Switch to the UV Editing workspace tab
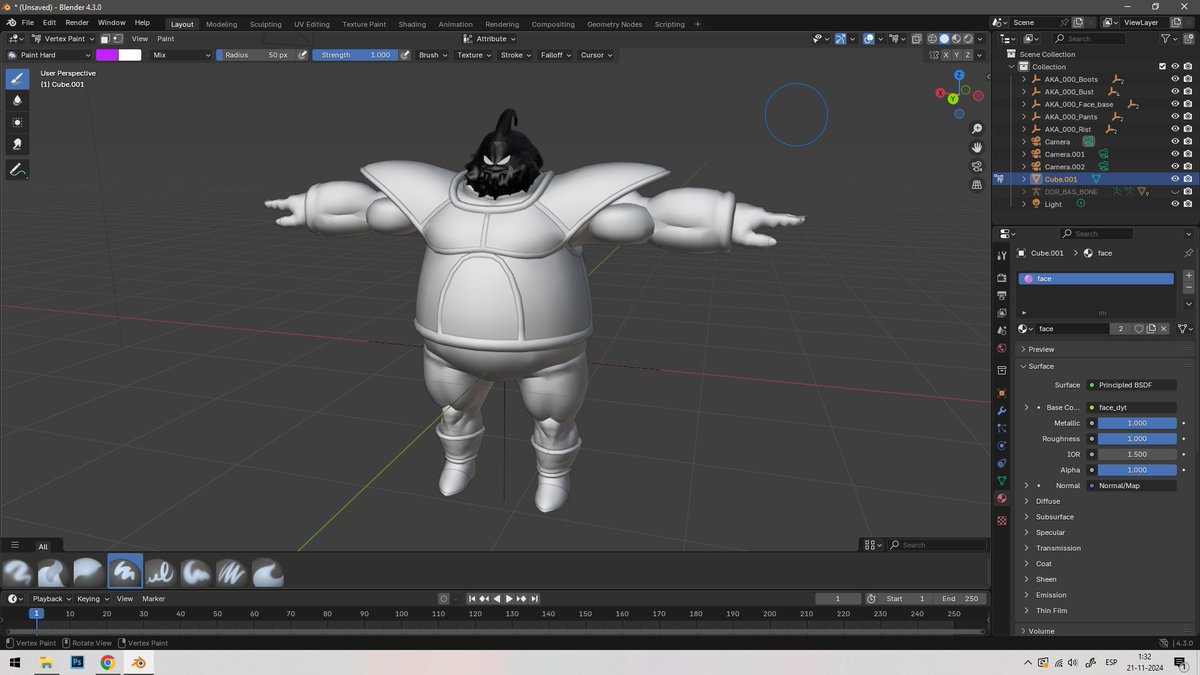1200x675 pixels. click(x=312, y=24)
